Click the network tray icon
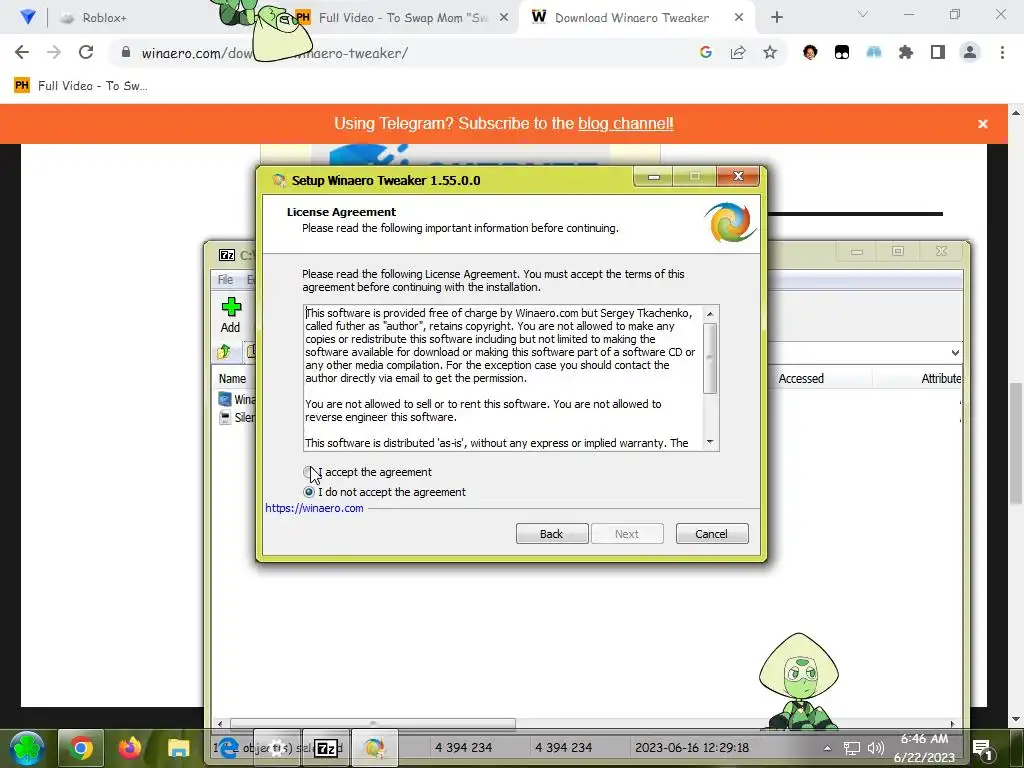Viewport: 1024px width, 768px height. coord(851,748)
